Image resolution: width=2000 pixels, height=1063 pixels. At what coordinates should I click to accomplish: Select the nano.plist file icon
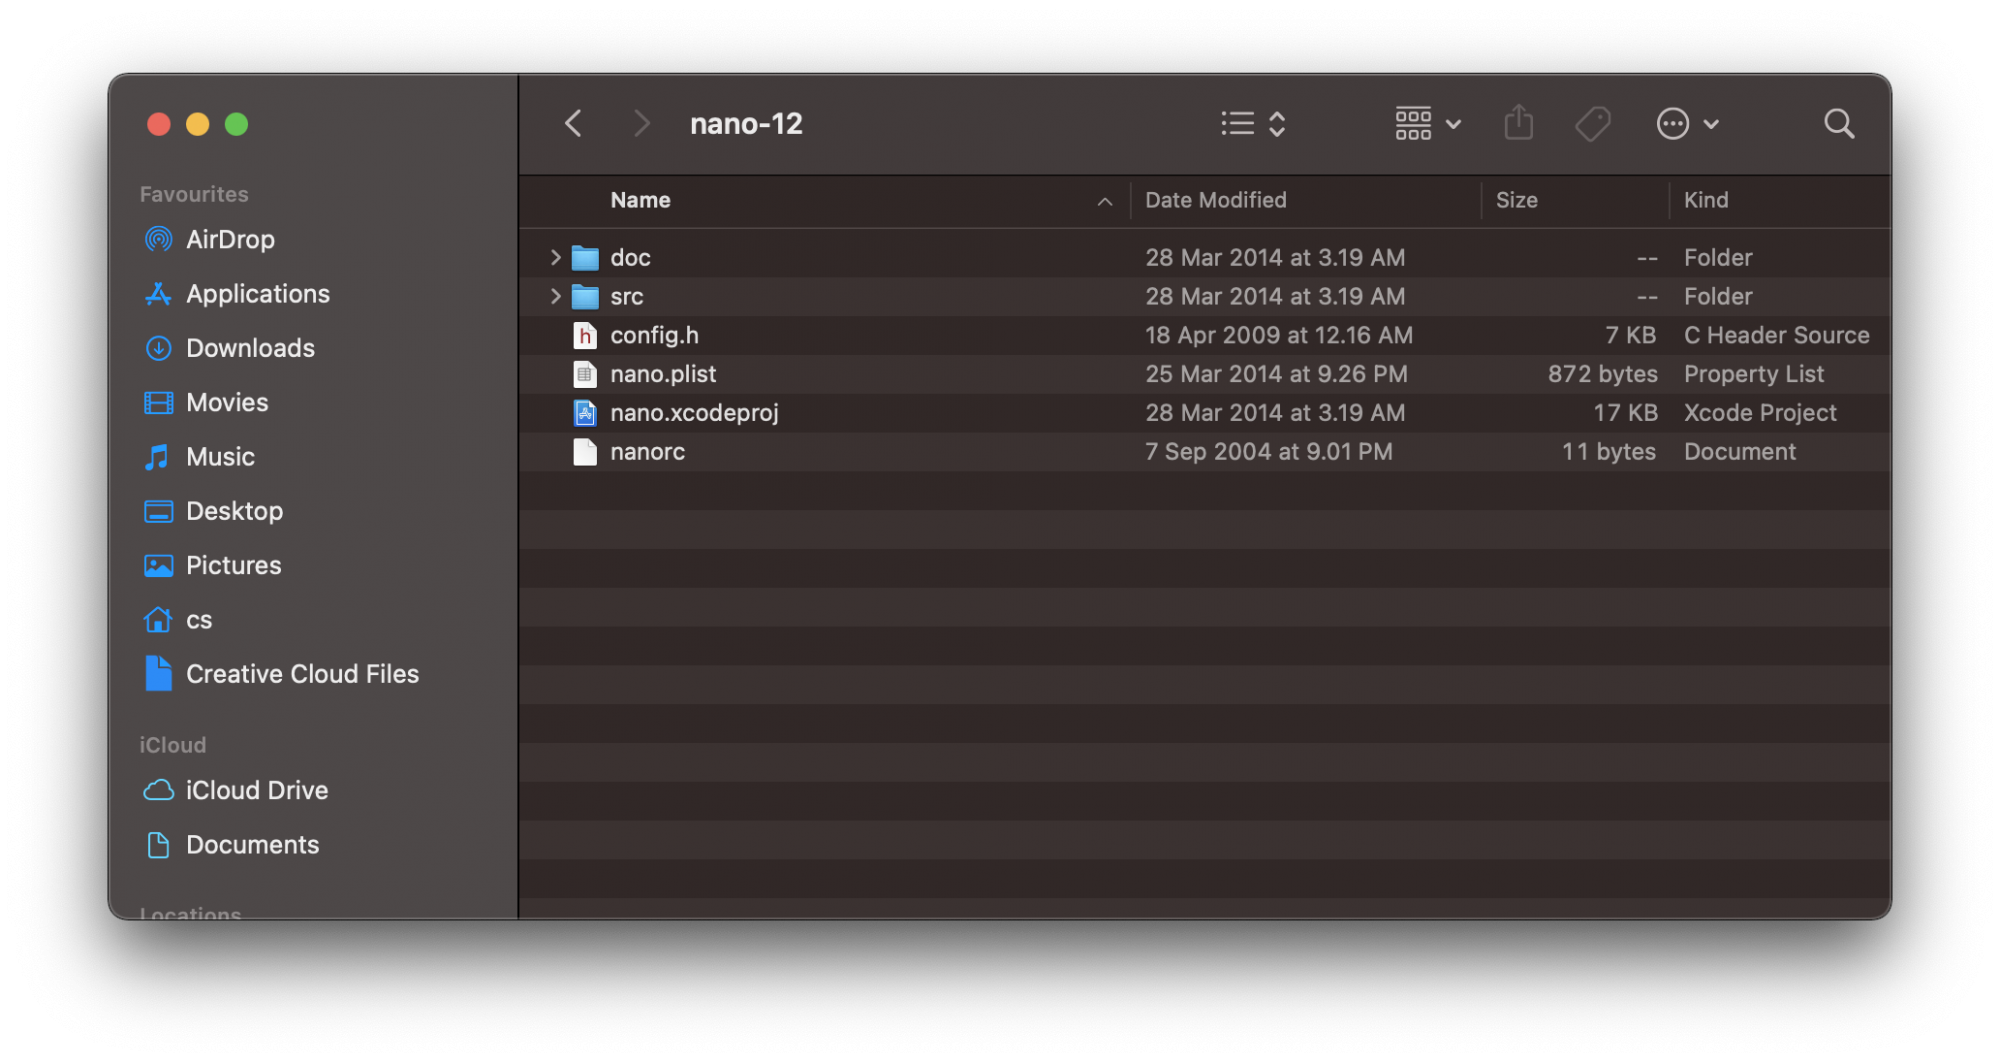(x=585, y=374)
